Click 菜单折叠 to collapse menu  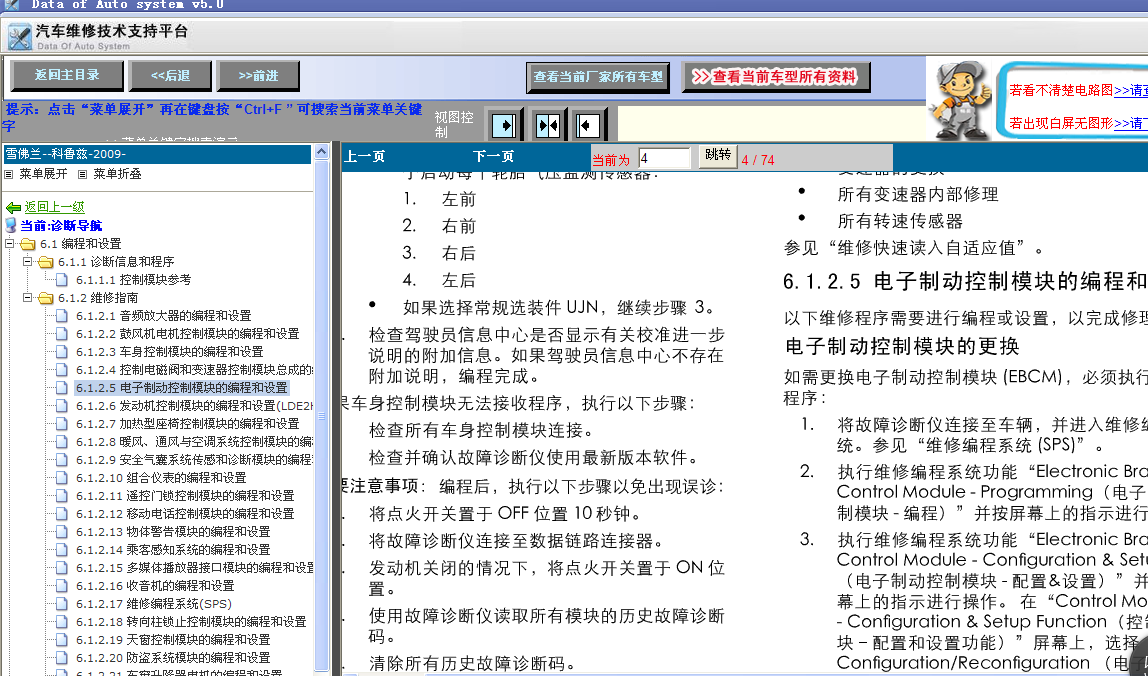pyautogui.click(x=117, y=174)
